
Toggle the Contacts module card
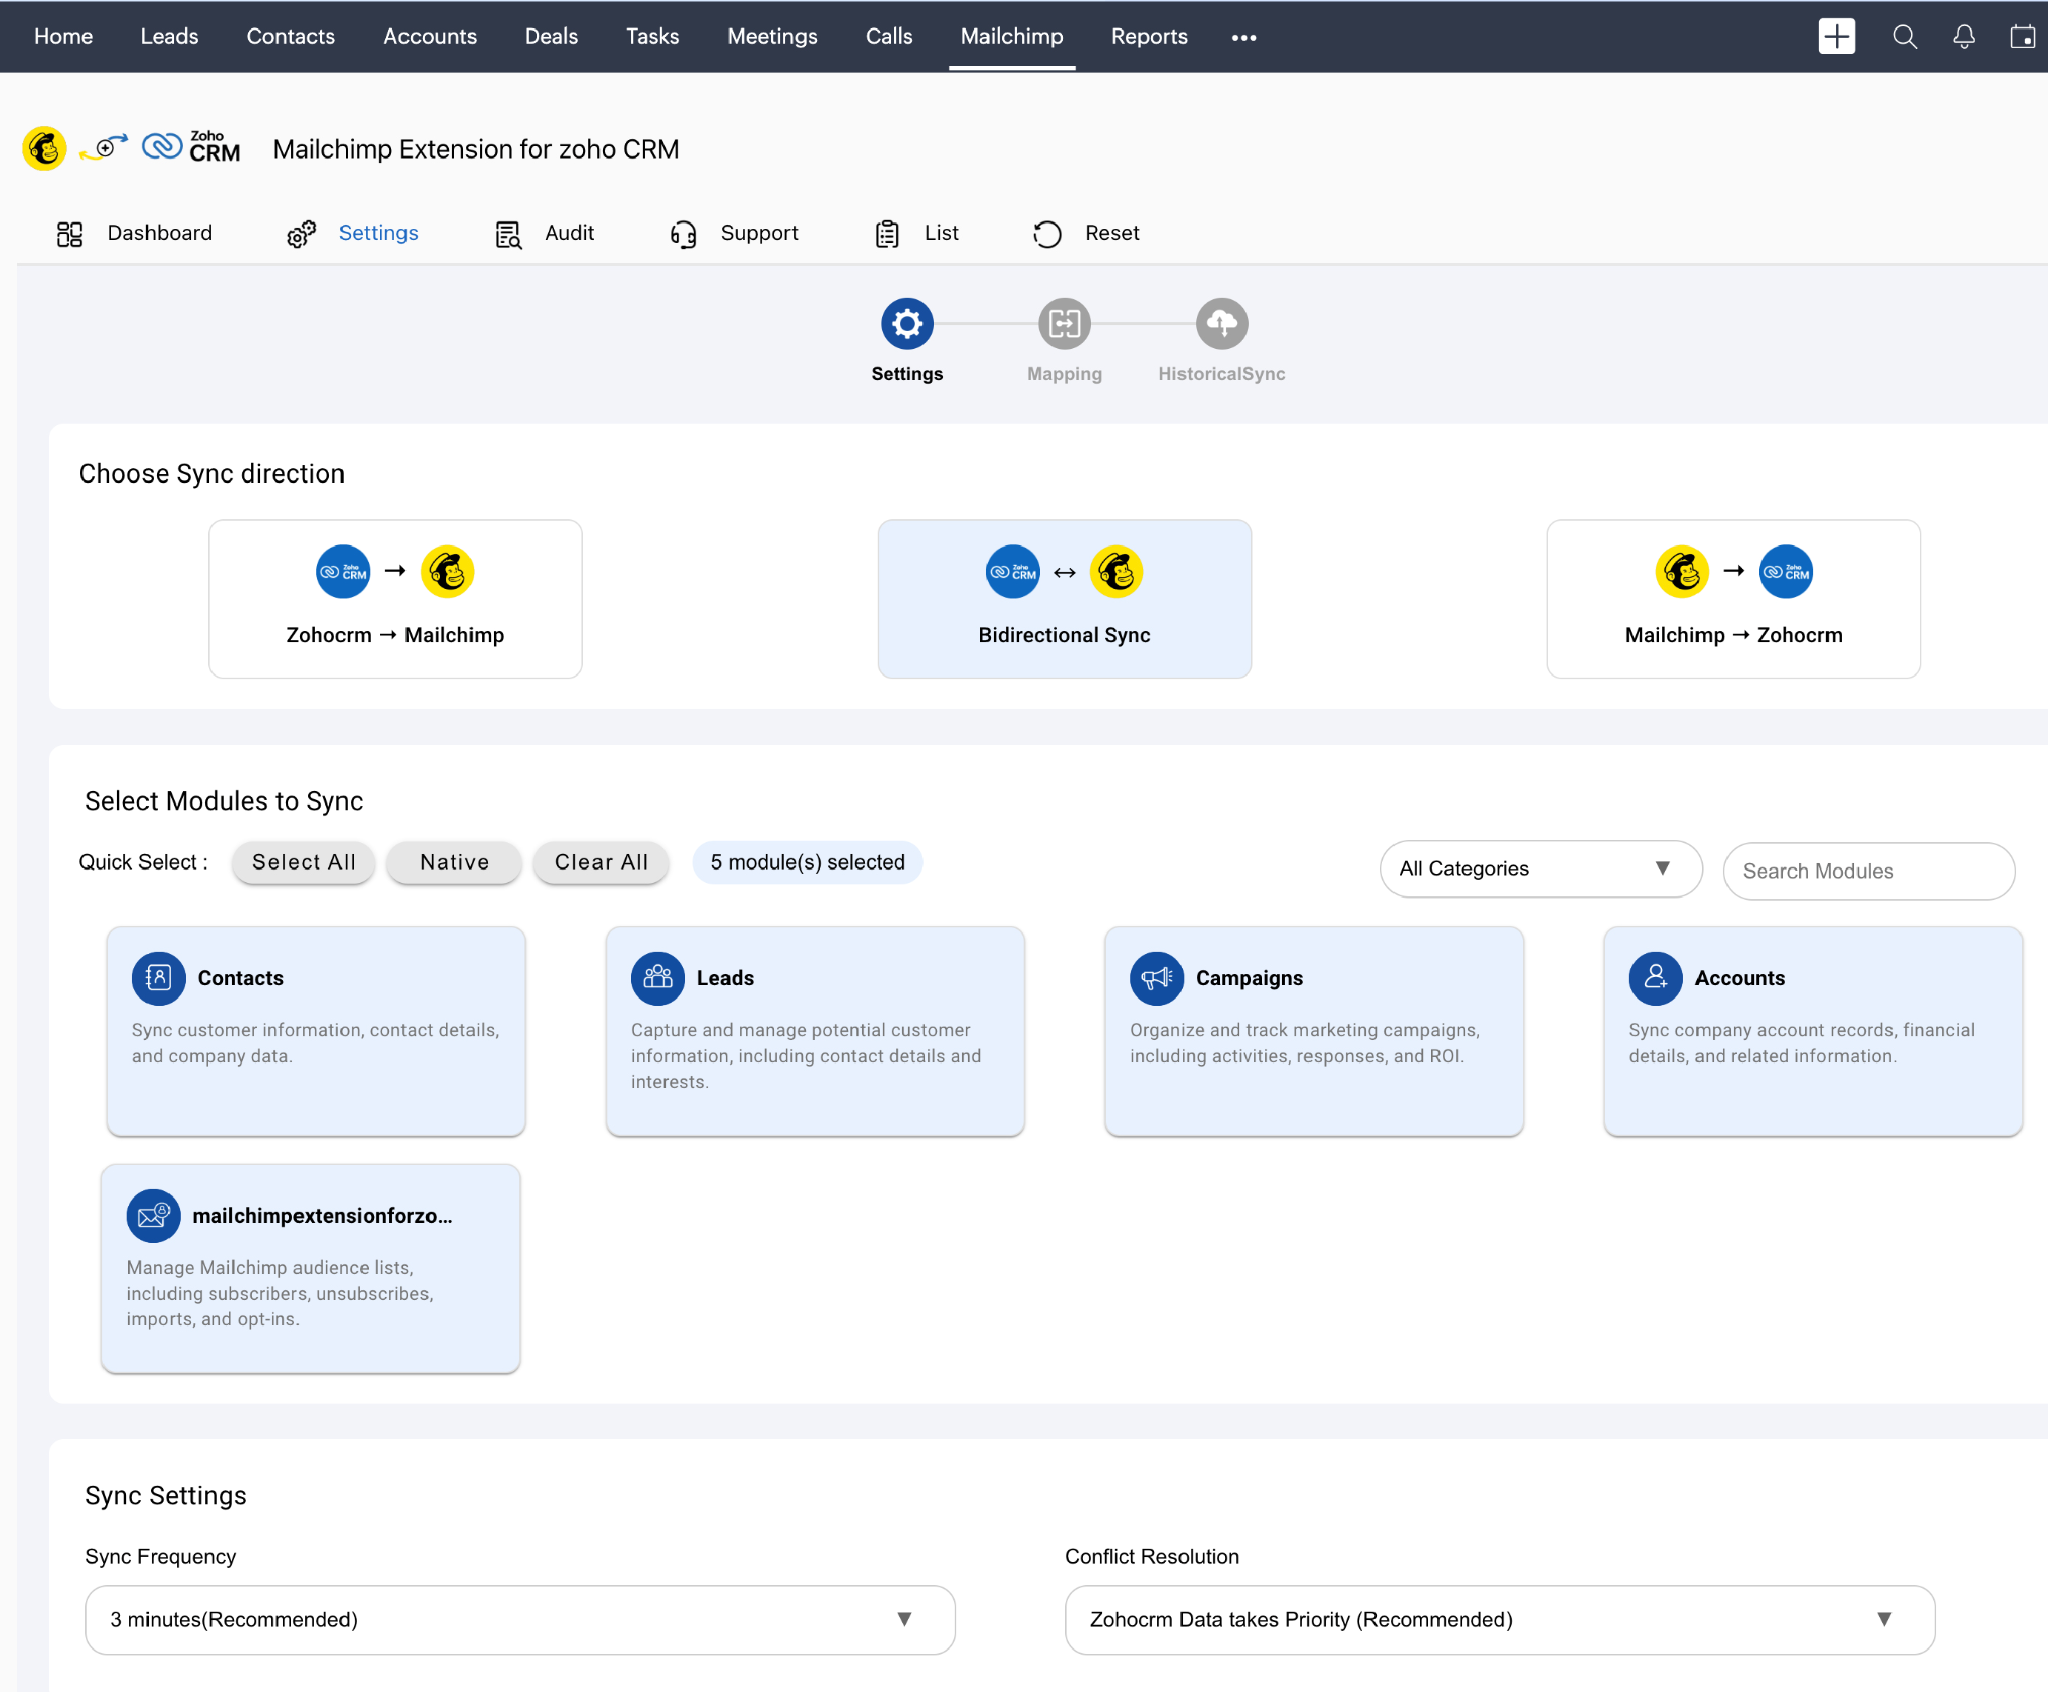pos(316,1031)
